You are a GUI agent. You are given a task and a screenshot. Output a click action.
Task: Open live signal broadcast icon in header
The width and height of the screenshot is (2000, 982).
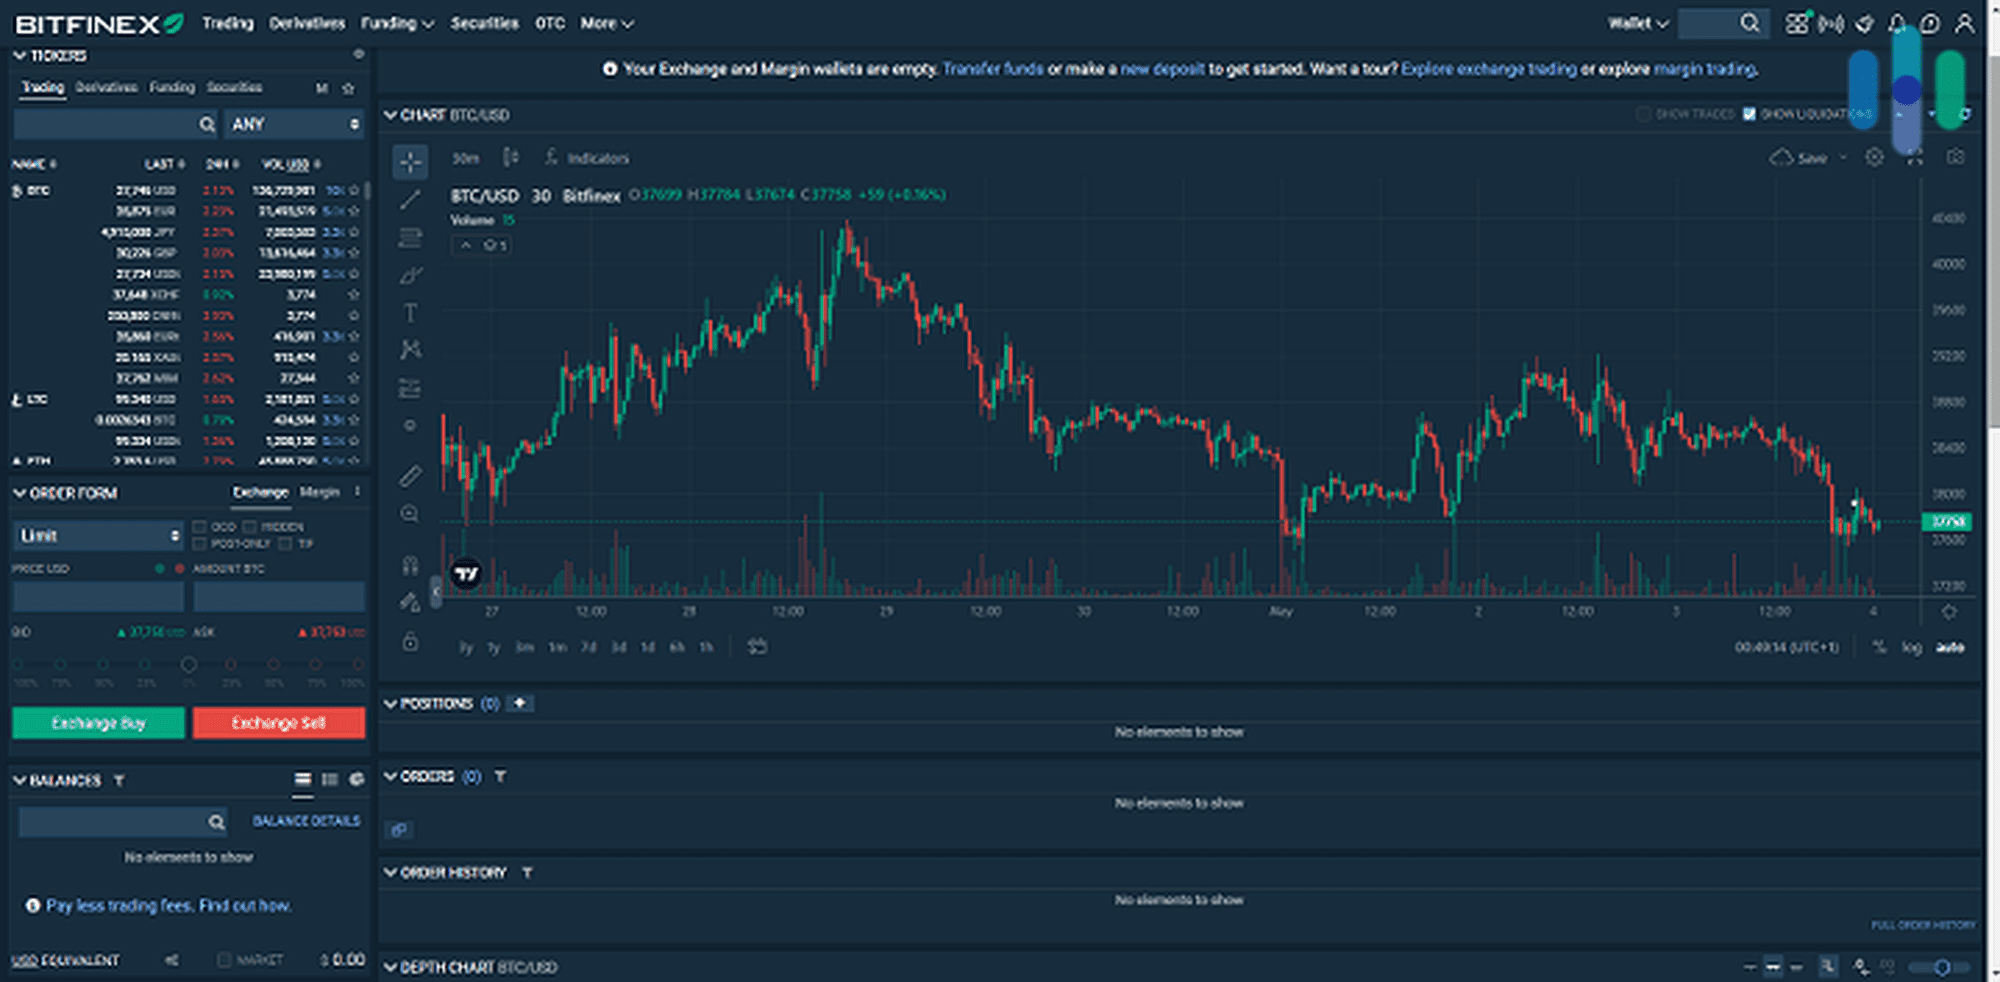coord(1831,23)
